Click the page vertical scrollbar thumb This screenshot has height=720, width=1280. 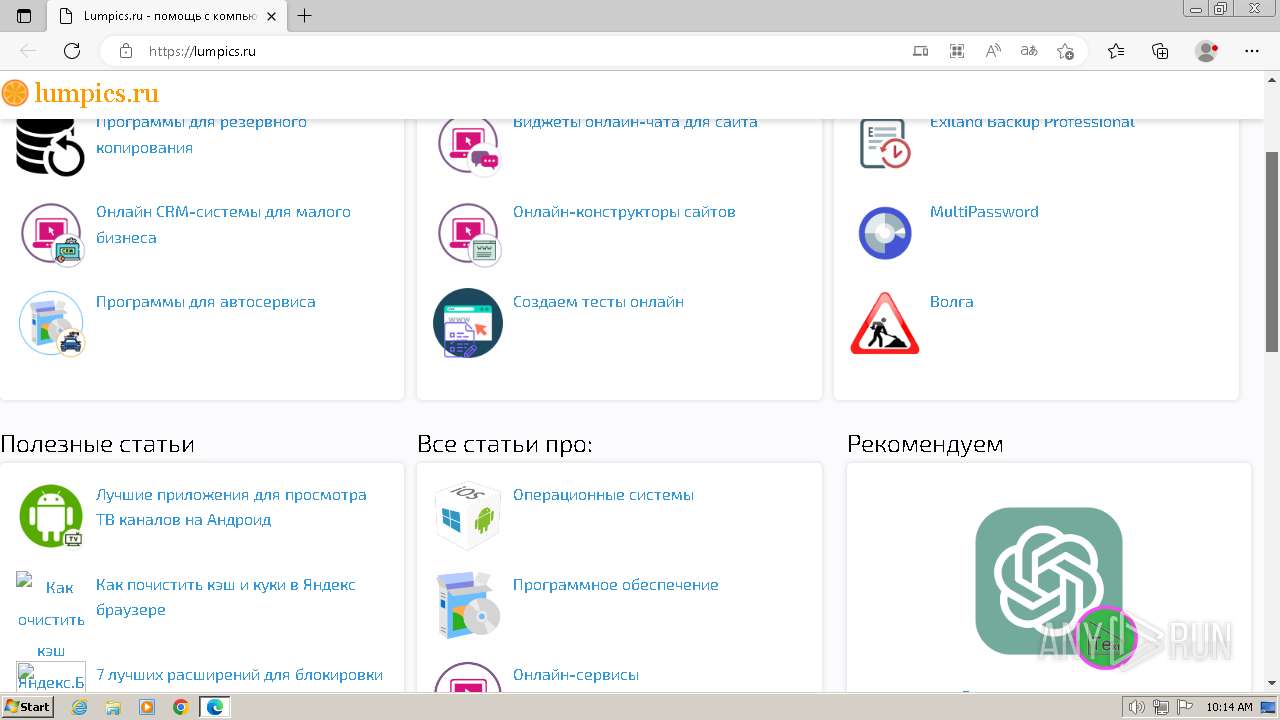click(1271, 250)
